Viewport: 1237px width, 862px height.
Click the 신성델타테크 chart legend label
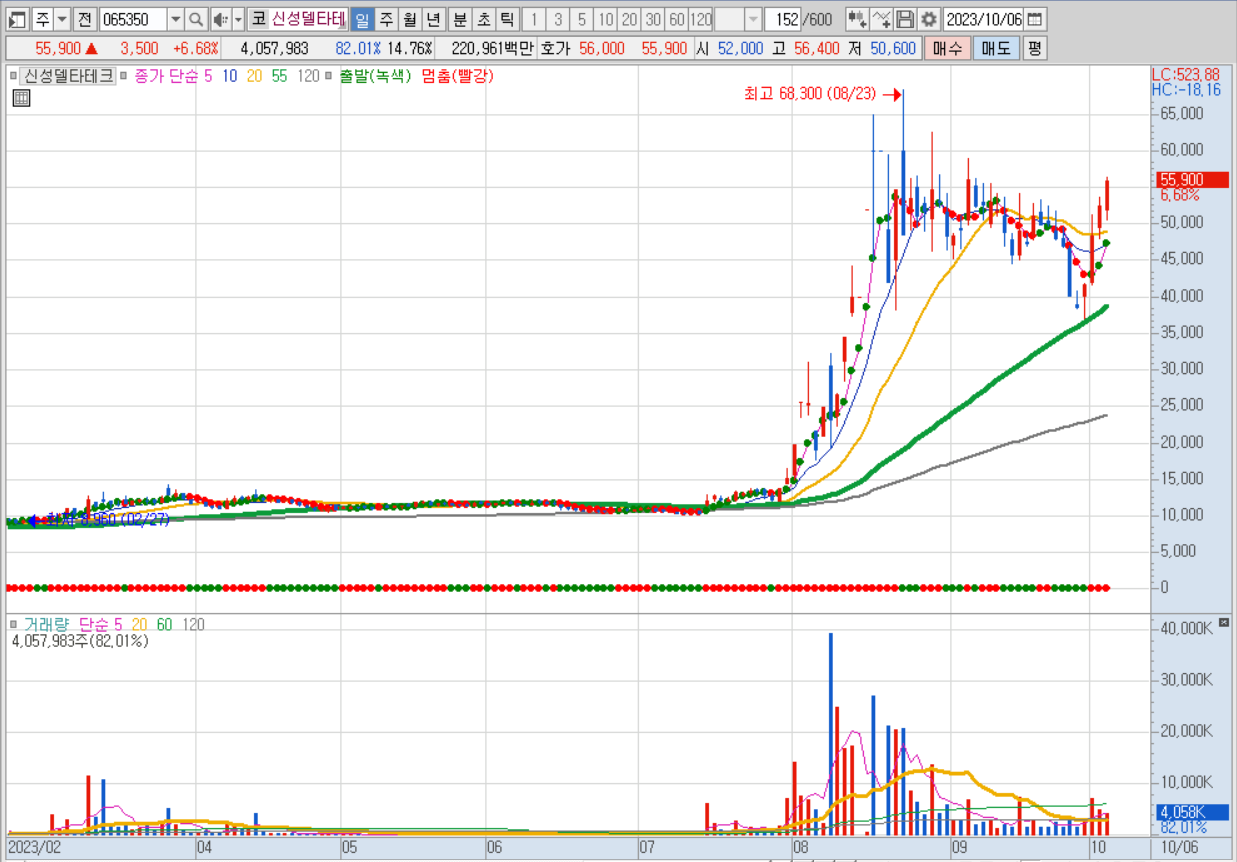tap(68, 76)
